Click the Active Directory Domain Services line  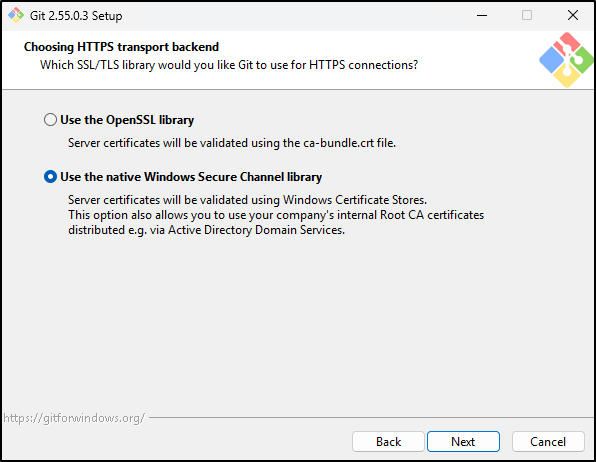pos(206,230)
